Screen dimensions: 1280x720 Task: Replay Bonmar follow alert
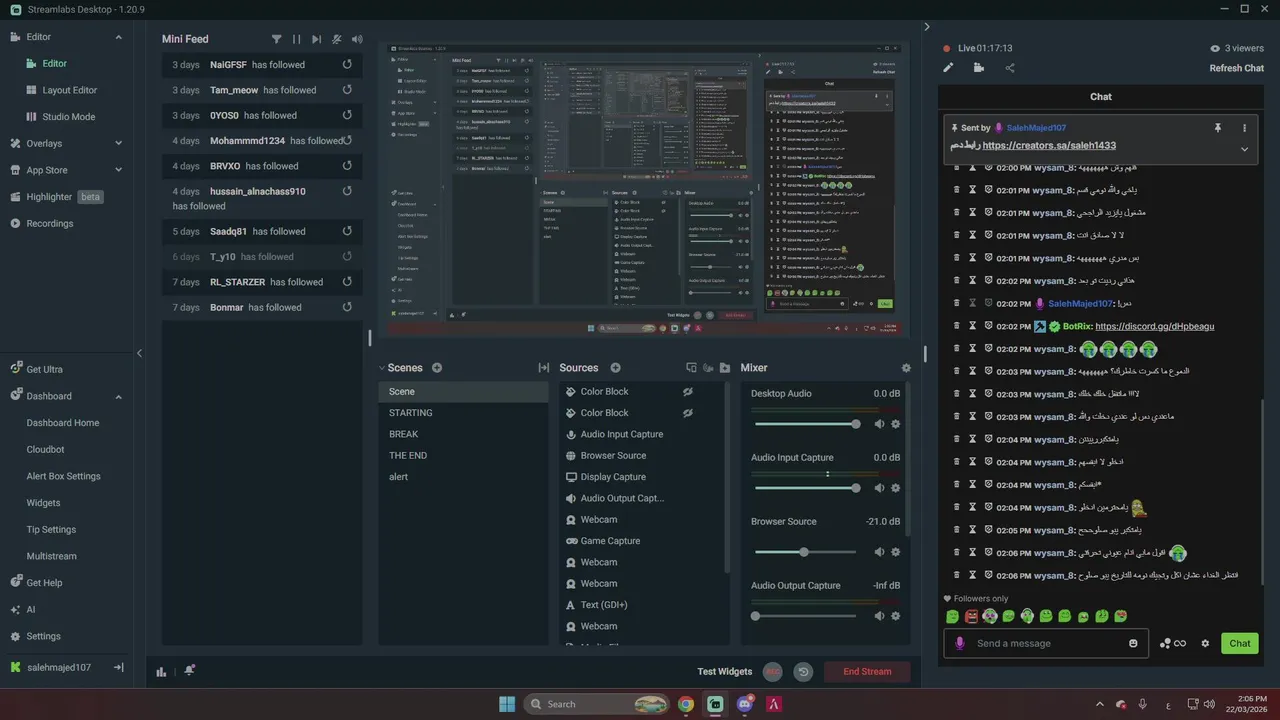[x=347, y=307]
